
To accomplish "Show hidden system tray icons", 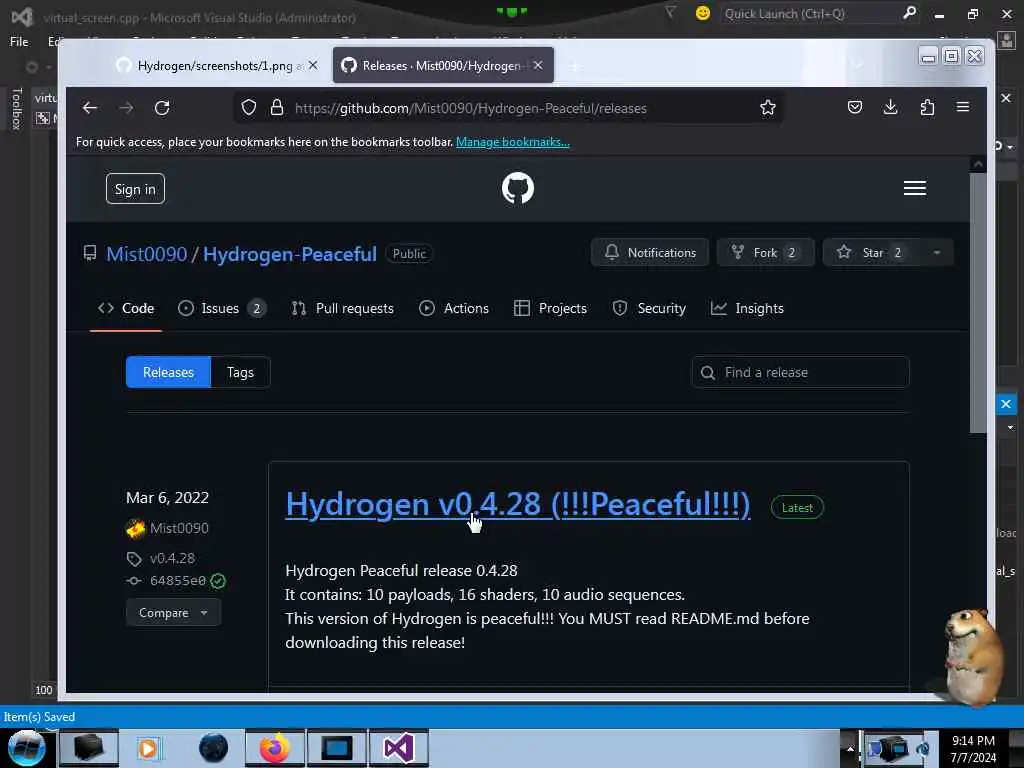I will pos(850,749).
